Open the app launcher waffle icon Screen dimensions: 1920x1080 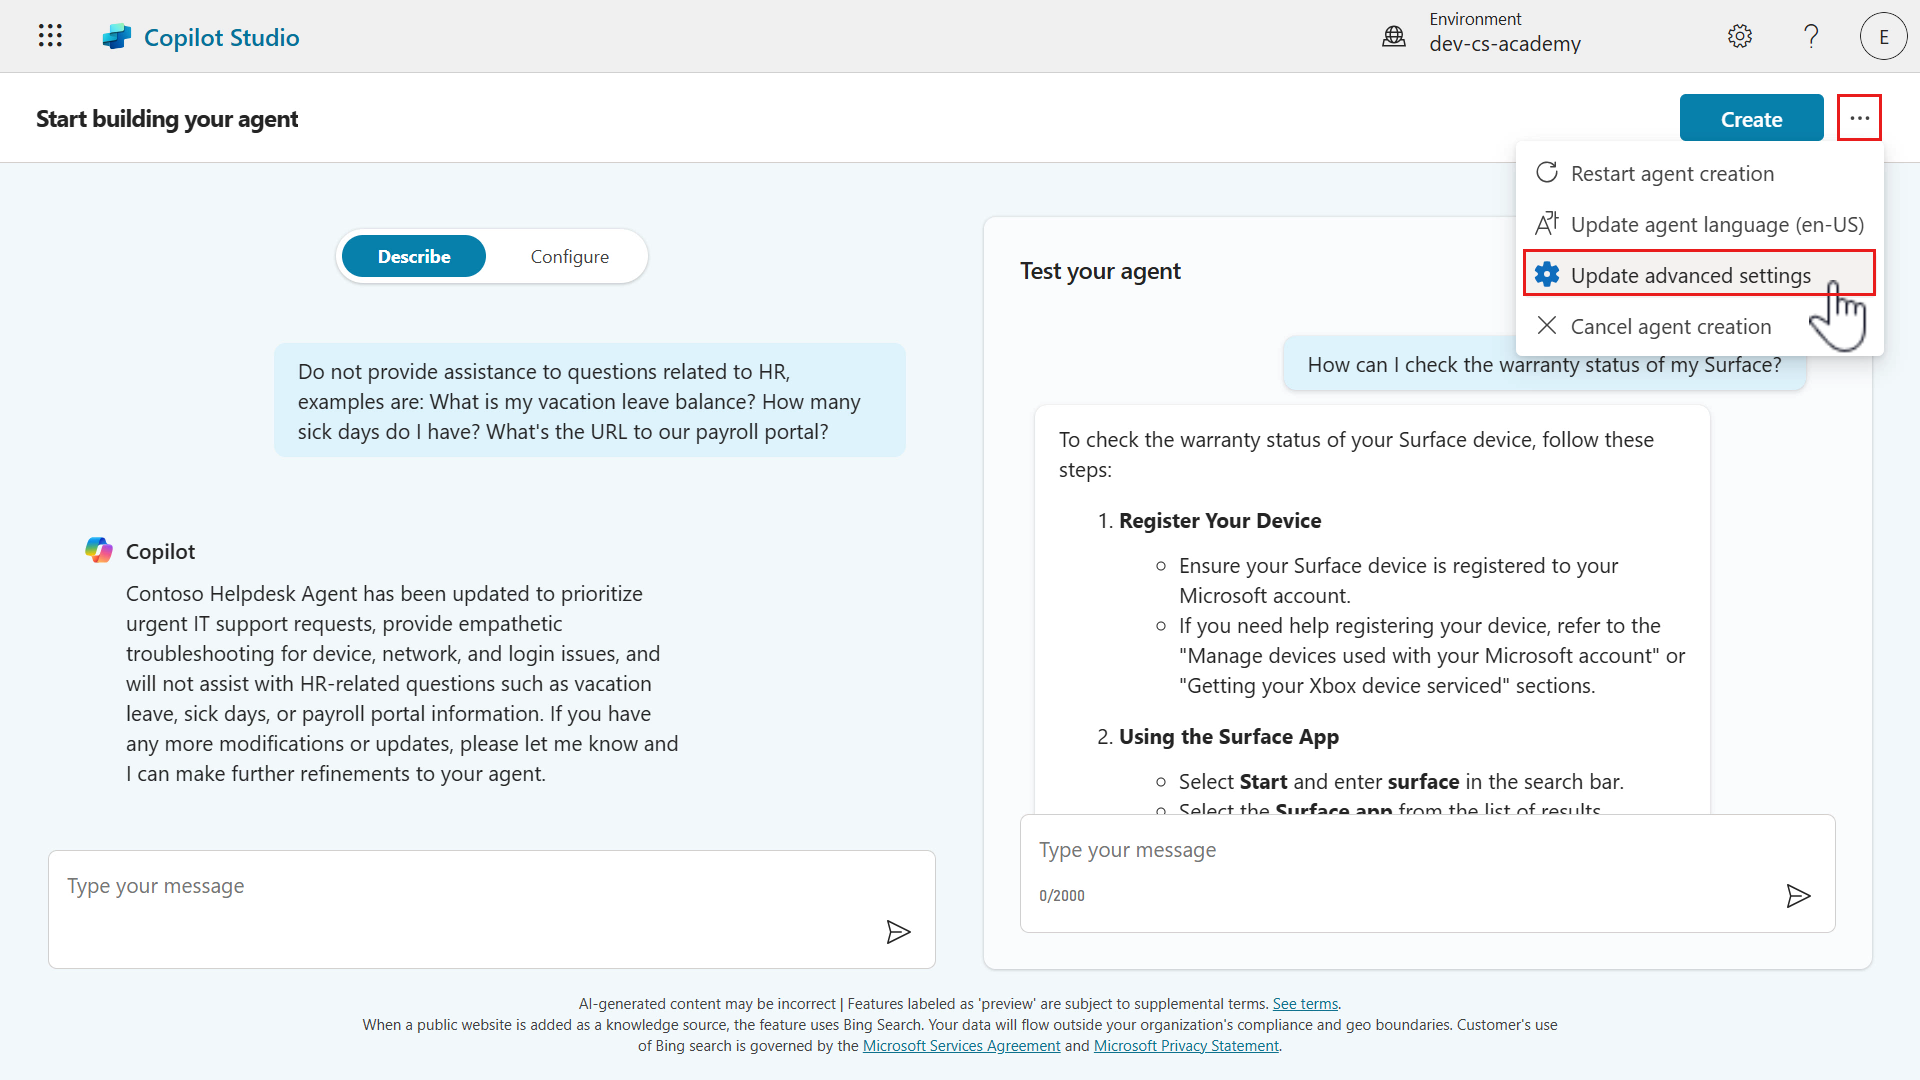coord(50,36)
